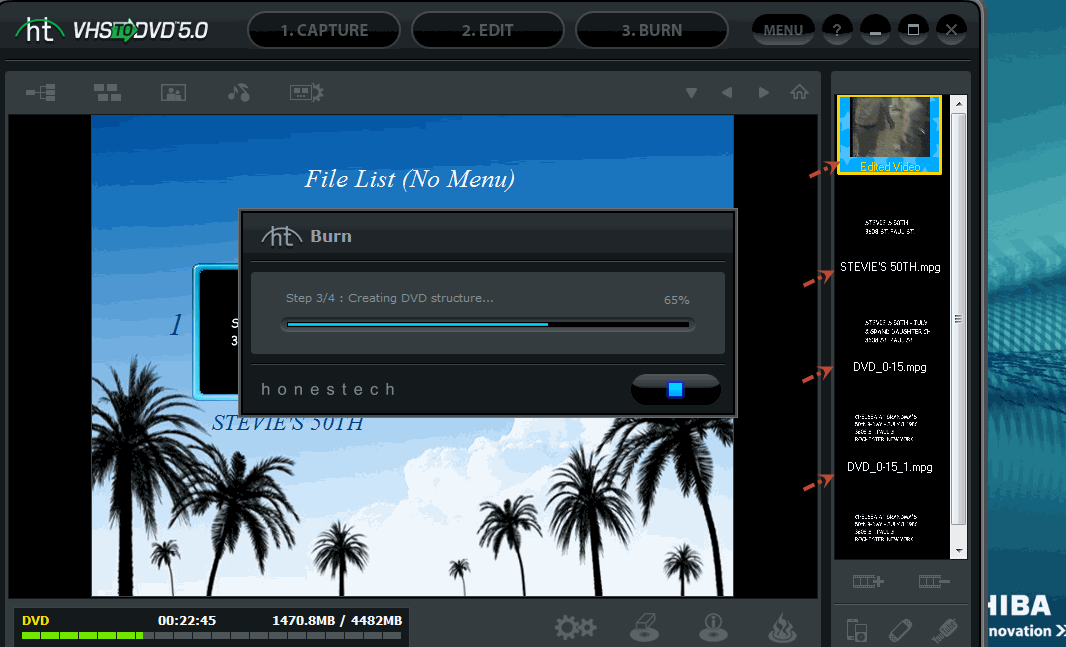Go to the previous menu page arrow

[727, 92]
